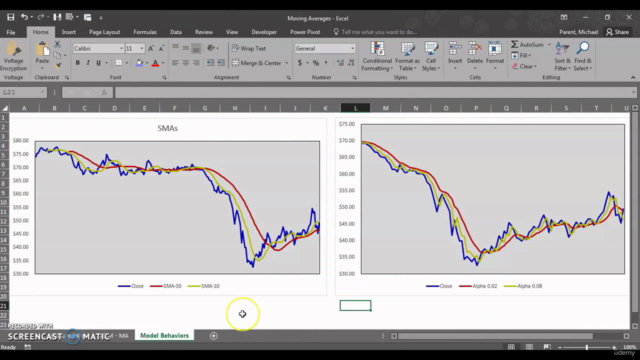Open Format as Table gallery
This screenshot has height=360, width=640.
pyautogui.click(x=407, y=56)
